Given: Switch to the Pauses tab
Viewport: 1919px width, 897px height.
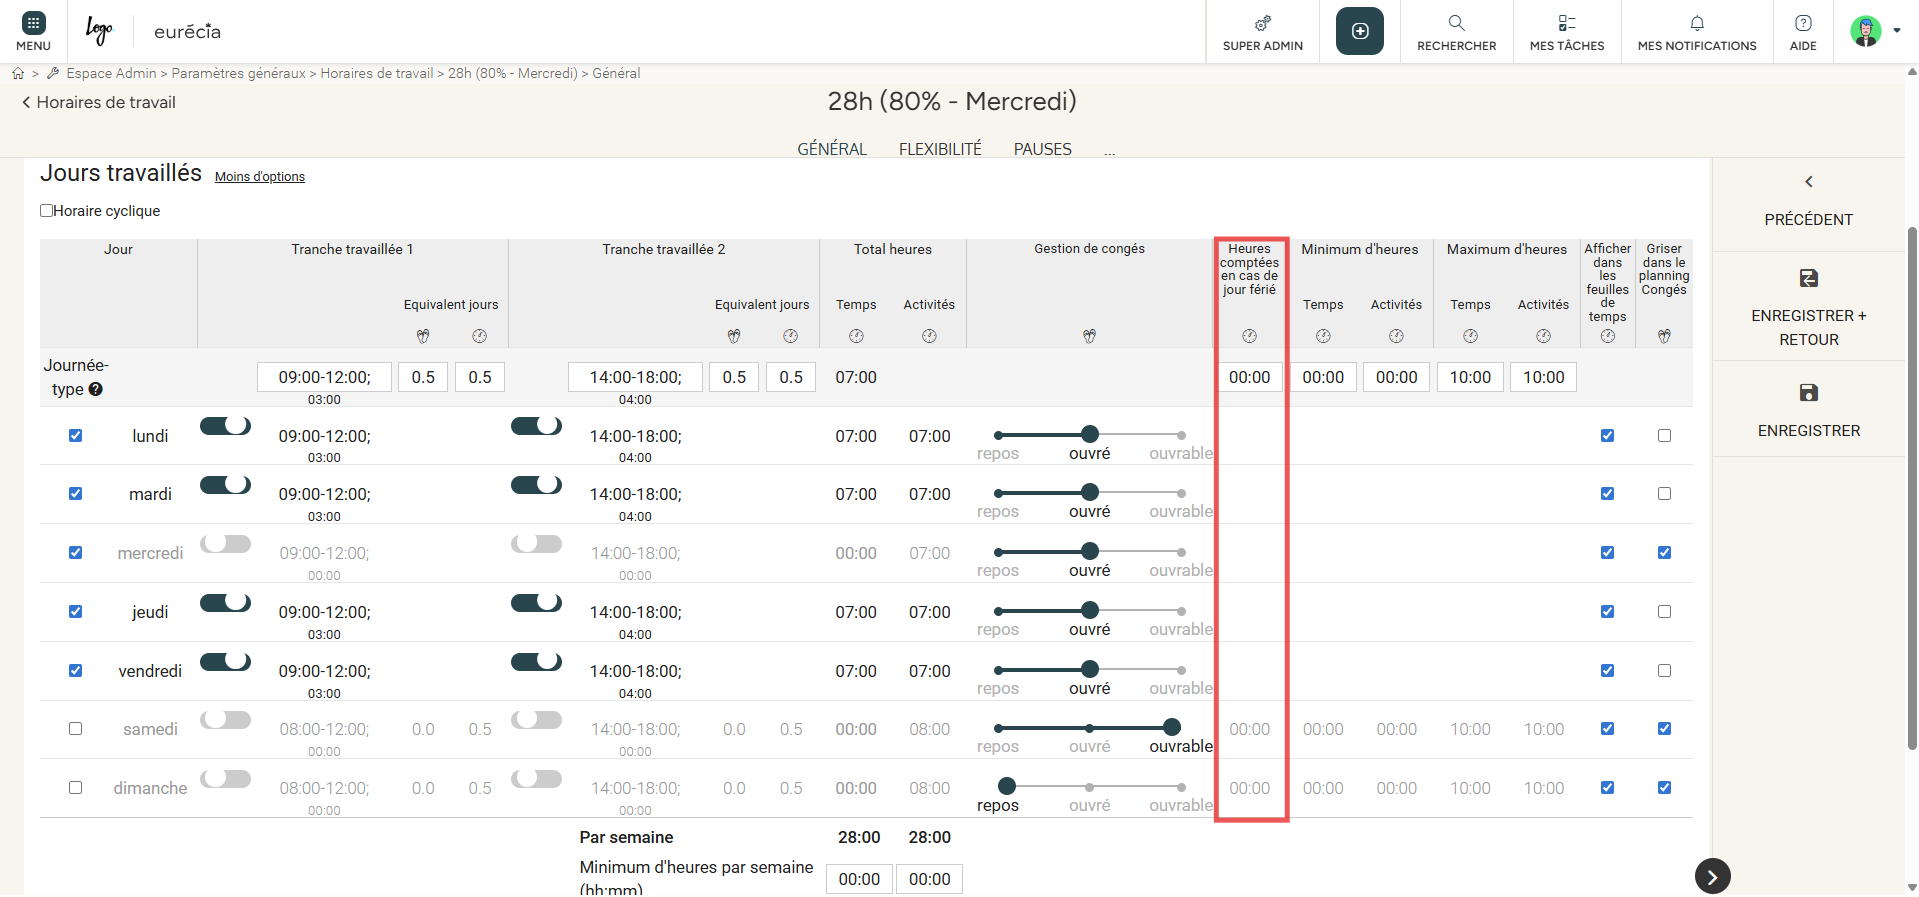Looking at the screenshot, I should (1042, 149).
